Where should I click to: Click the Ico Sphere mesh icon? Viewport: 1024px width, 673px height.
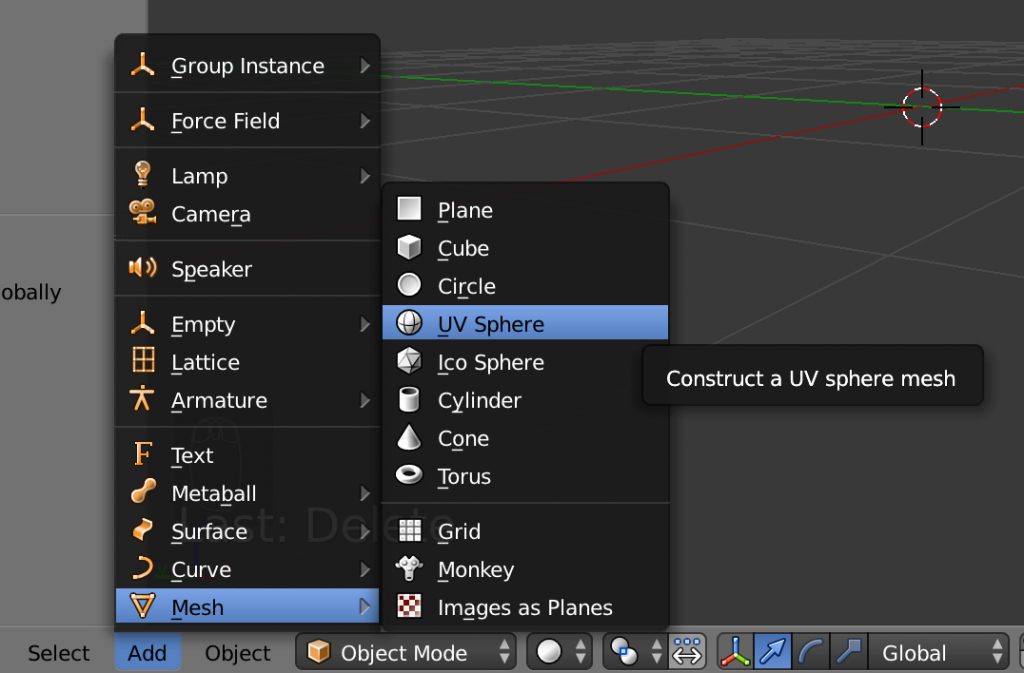click(x=409, y=361)
